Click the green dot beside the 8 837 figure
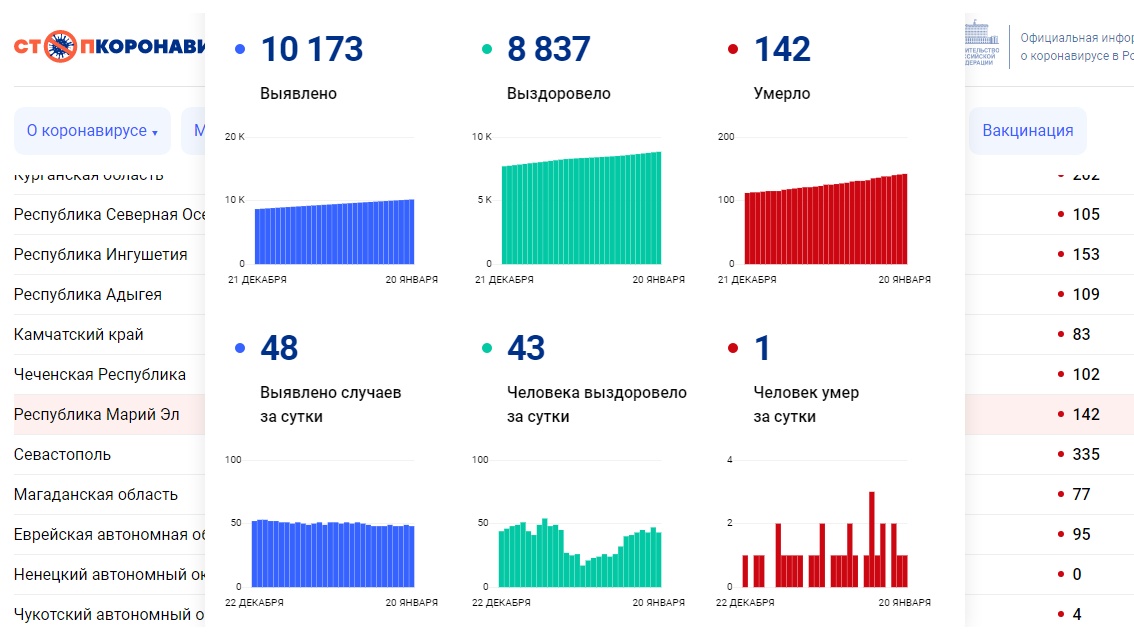This screenshot has height=640, width=1134. 487,48
